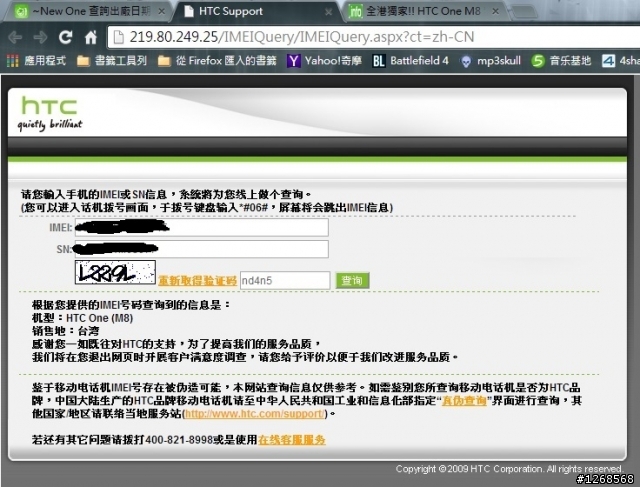Viewport: 640px width, 487px height.
Task: Close the HTC Support tab
Action: (329, 12)
